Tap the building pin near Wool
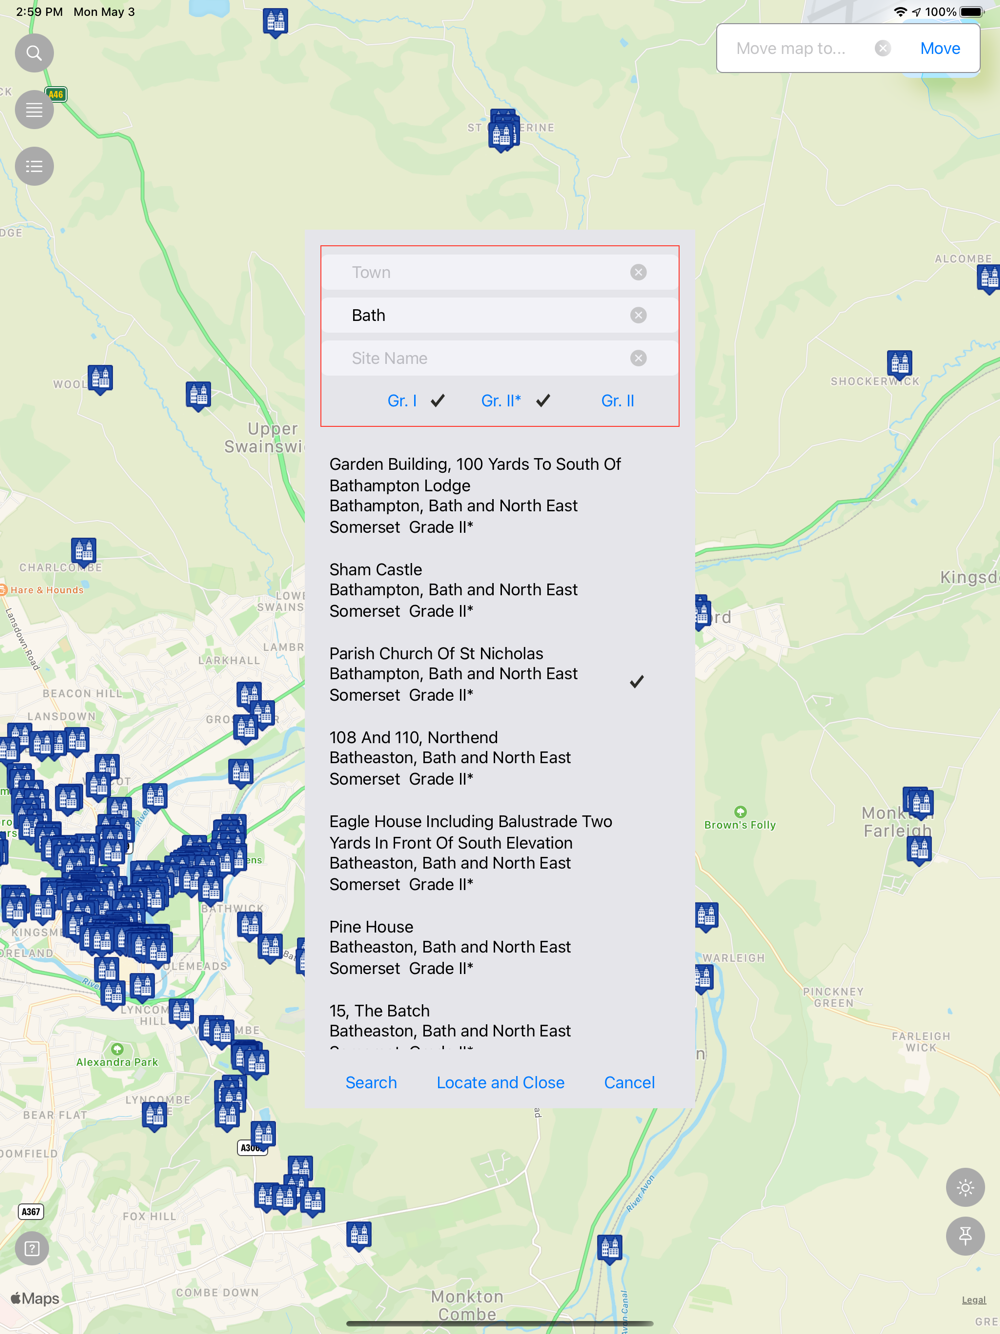The height and width of the screenshot is (1334, 1000). click(x=100, y=379)
